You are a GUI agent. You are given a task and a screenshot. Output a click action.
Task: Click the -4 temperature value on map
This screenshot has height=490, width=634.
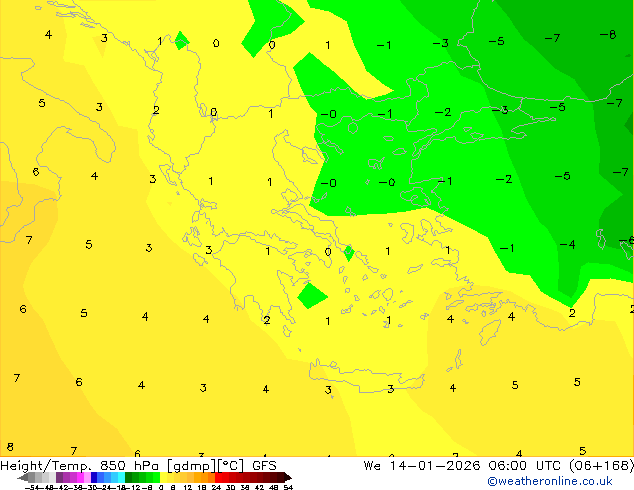[x=567, y=245]
